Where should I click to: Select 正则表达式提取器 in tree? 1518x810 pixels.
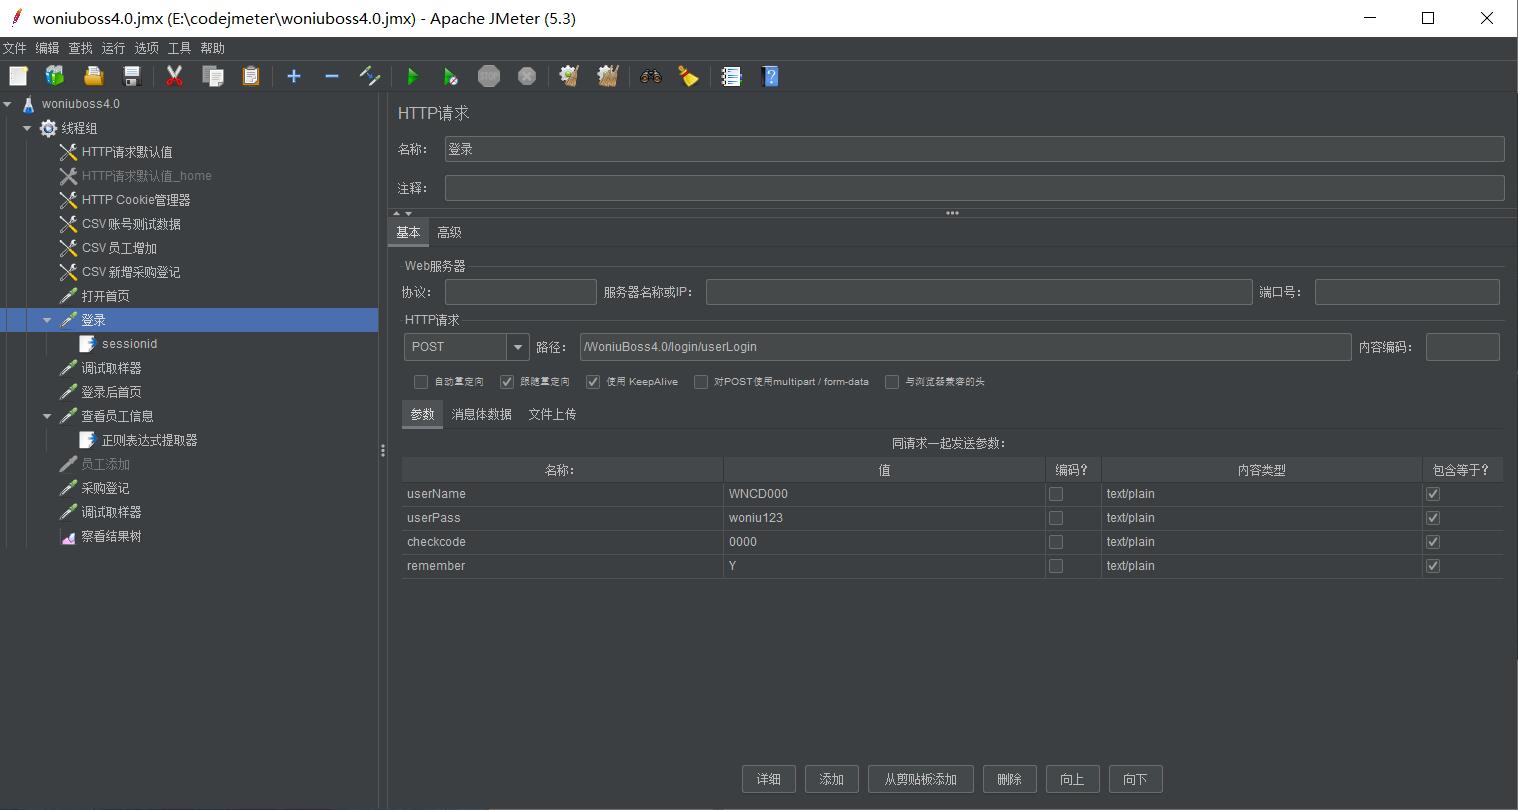click(149, 440)
